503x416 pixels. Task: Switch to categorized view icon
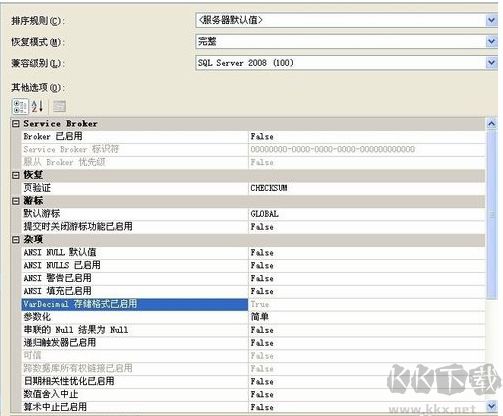tap(20, 107)
